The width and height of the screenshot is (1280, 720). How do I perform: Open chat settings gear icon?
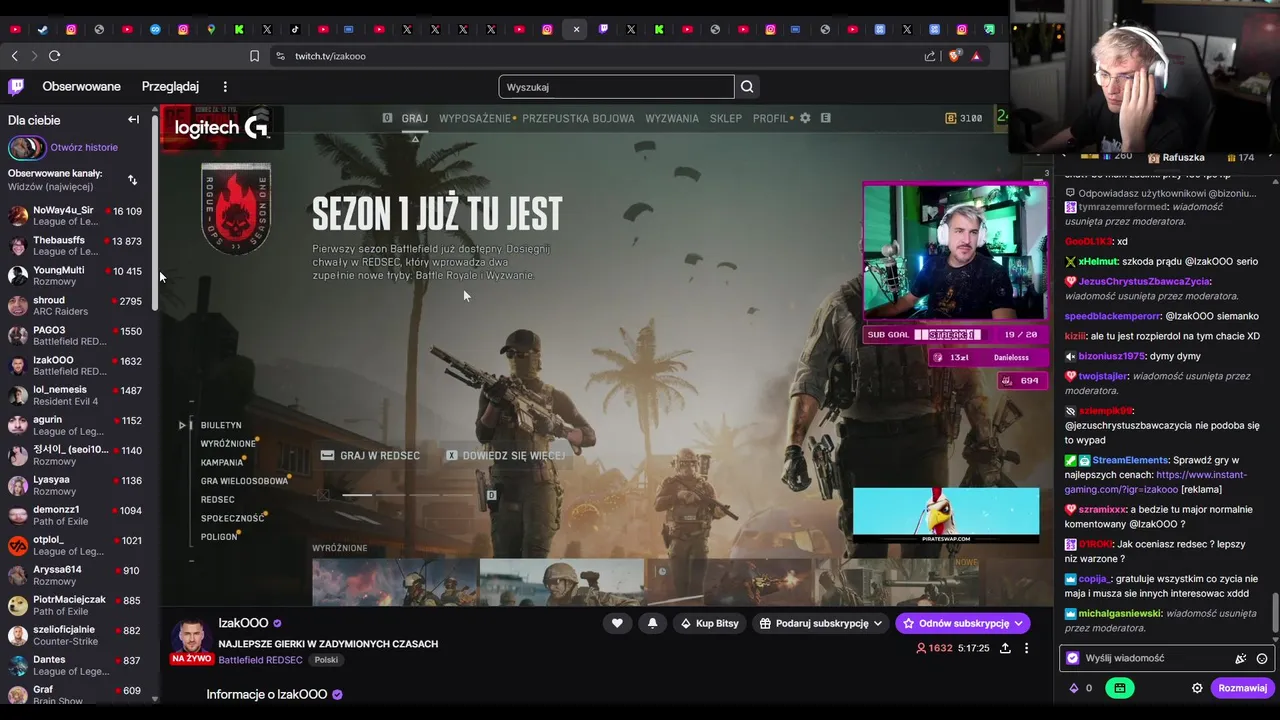(x=1197, y=688)
